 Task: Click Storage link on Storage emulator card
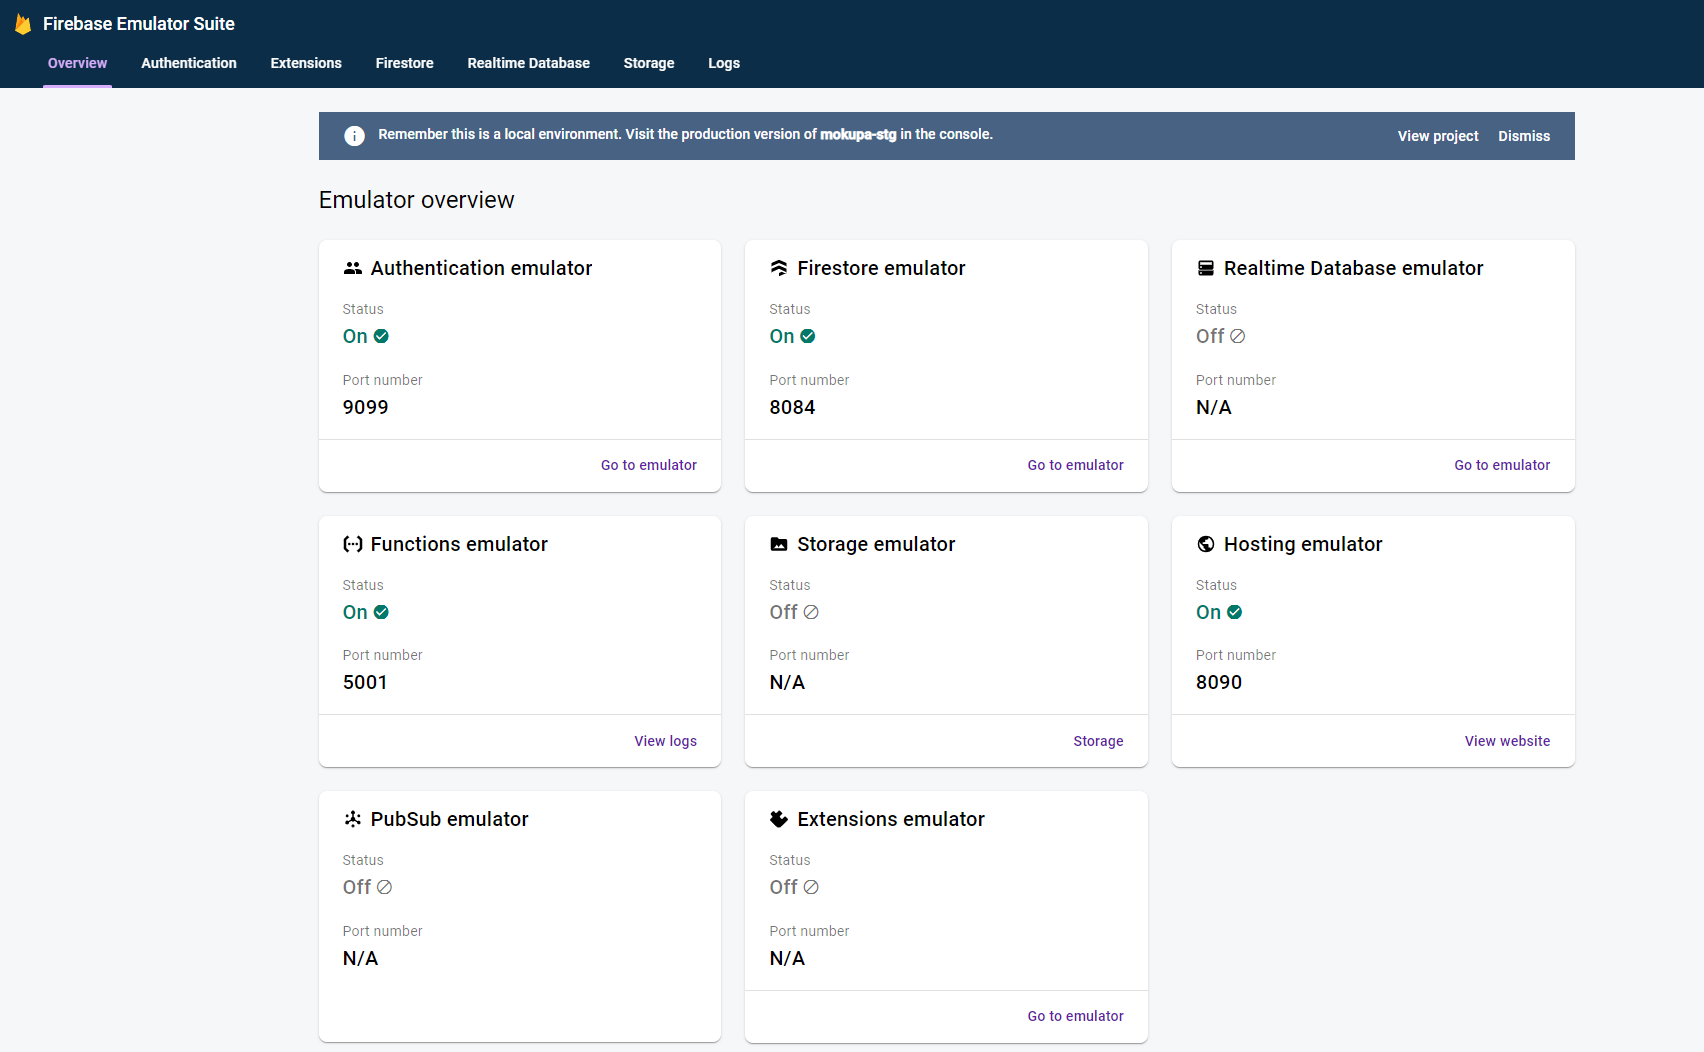[x=1098, y=741]
